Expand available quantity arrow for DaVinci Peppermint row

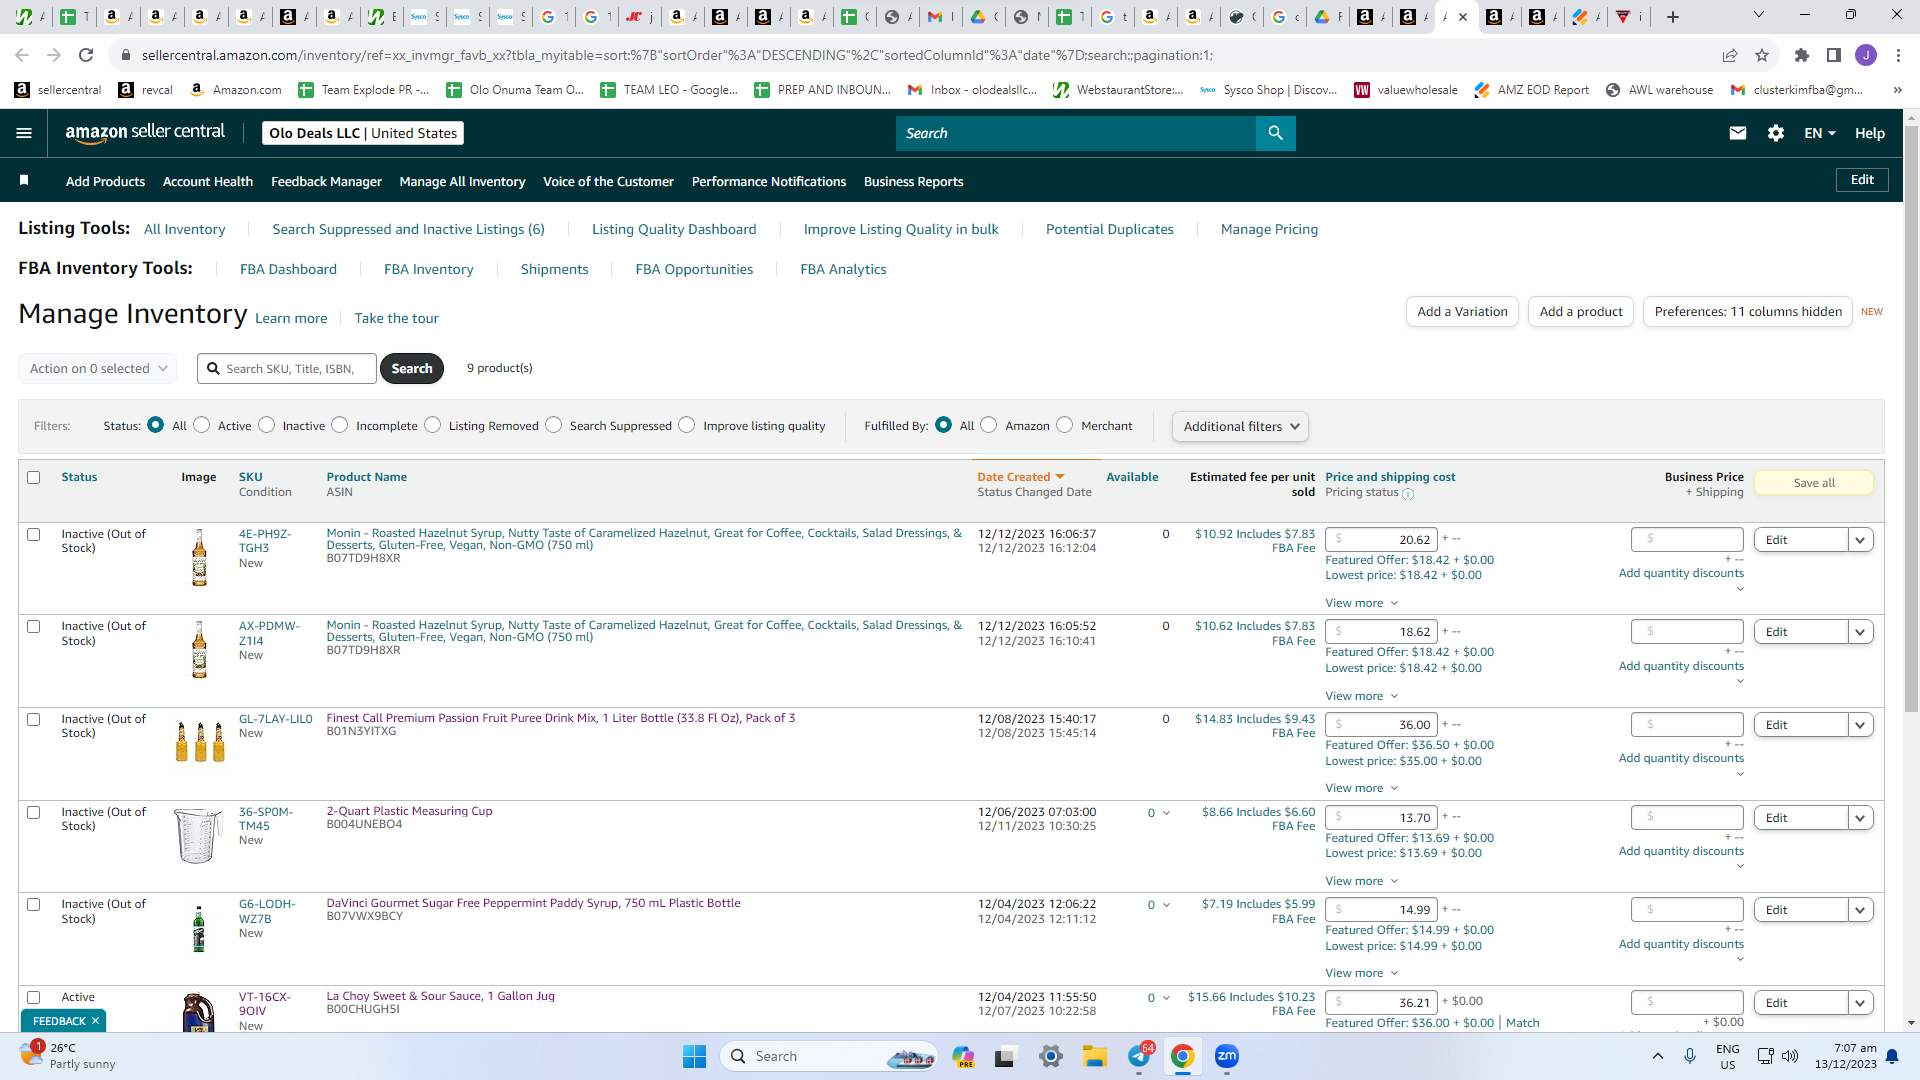1166,905
